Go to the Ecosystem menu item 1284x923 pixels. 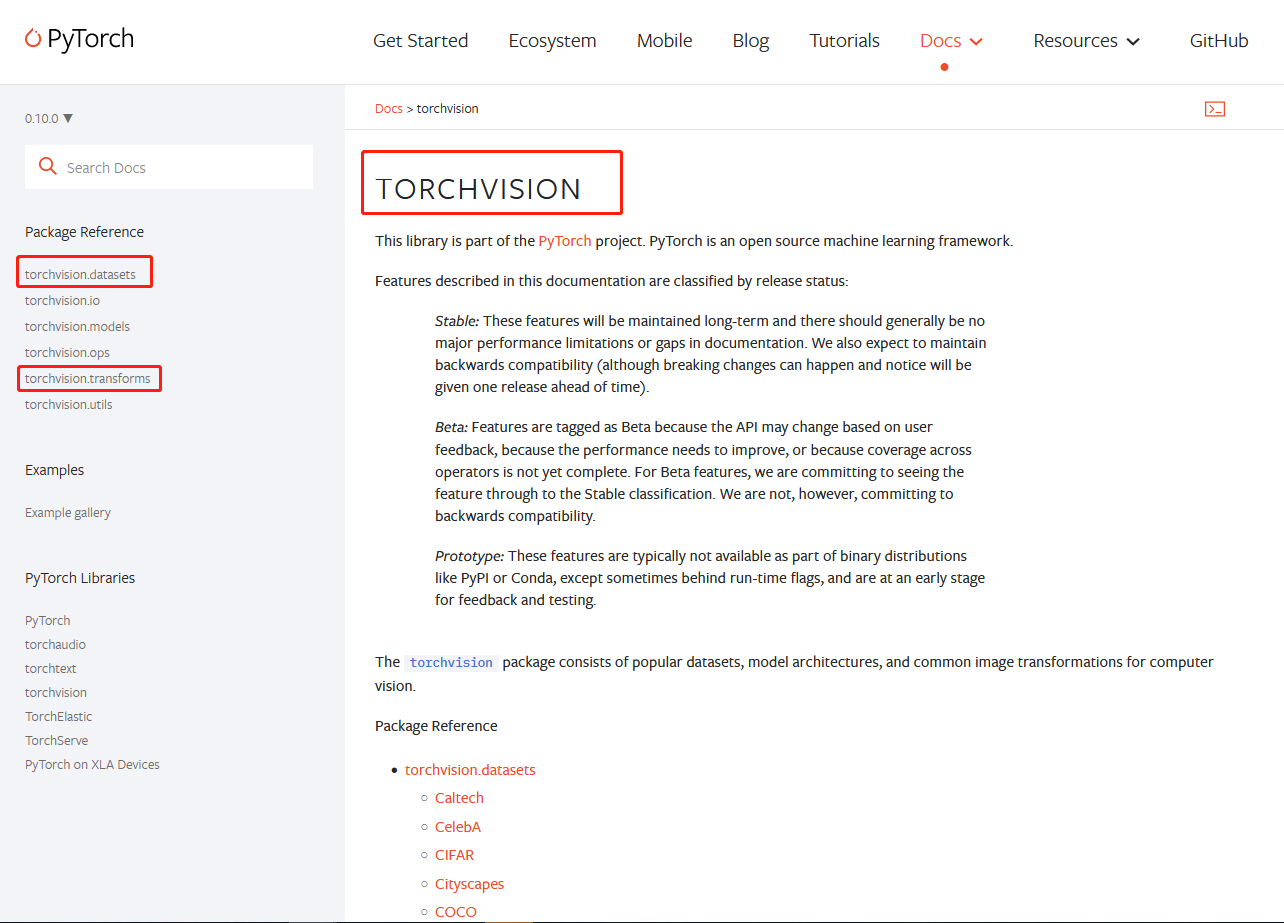(x=552, y=41)
